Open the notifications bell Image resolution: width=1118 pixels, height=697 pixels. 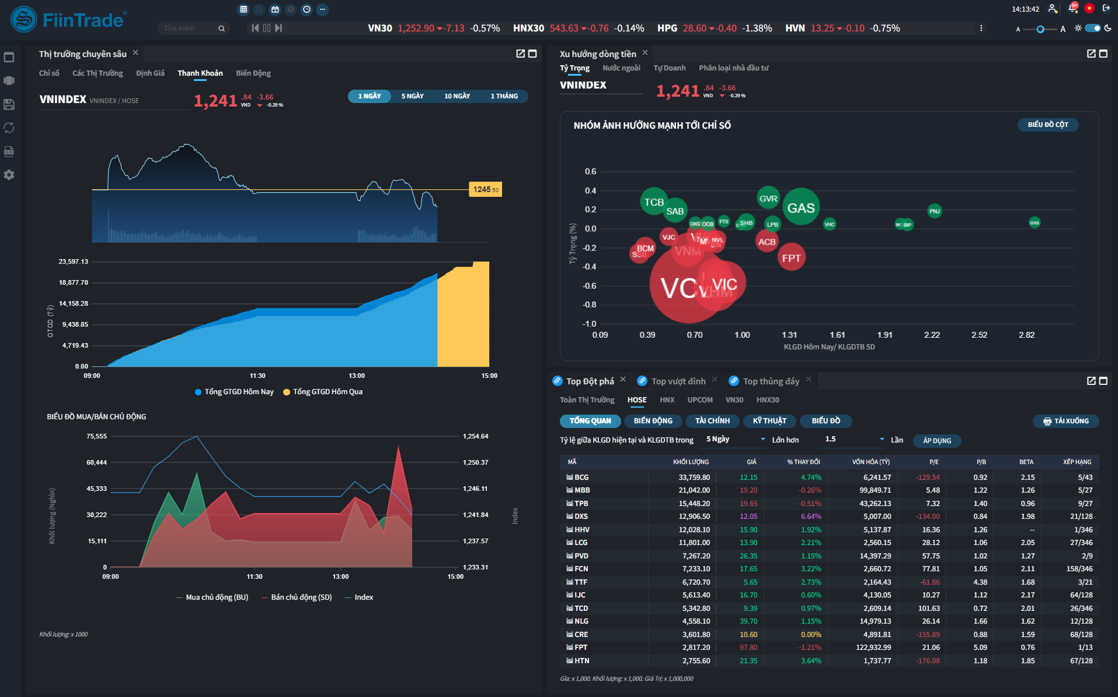tap(1073, 9)
